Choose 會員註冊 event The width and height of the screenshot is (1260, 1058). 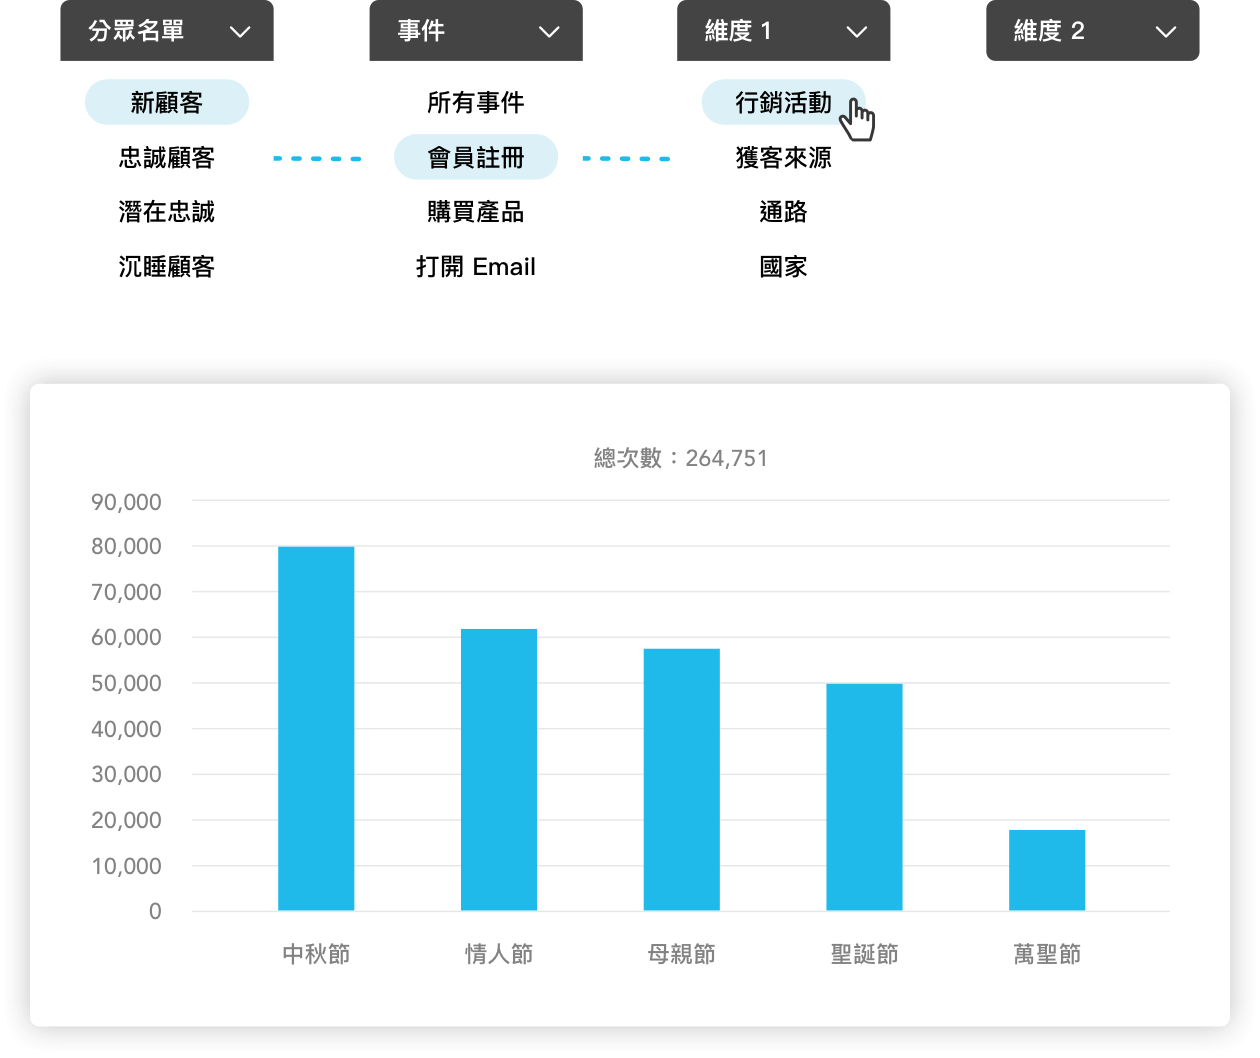click(x=475, y=158)
